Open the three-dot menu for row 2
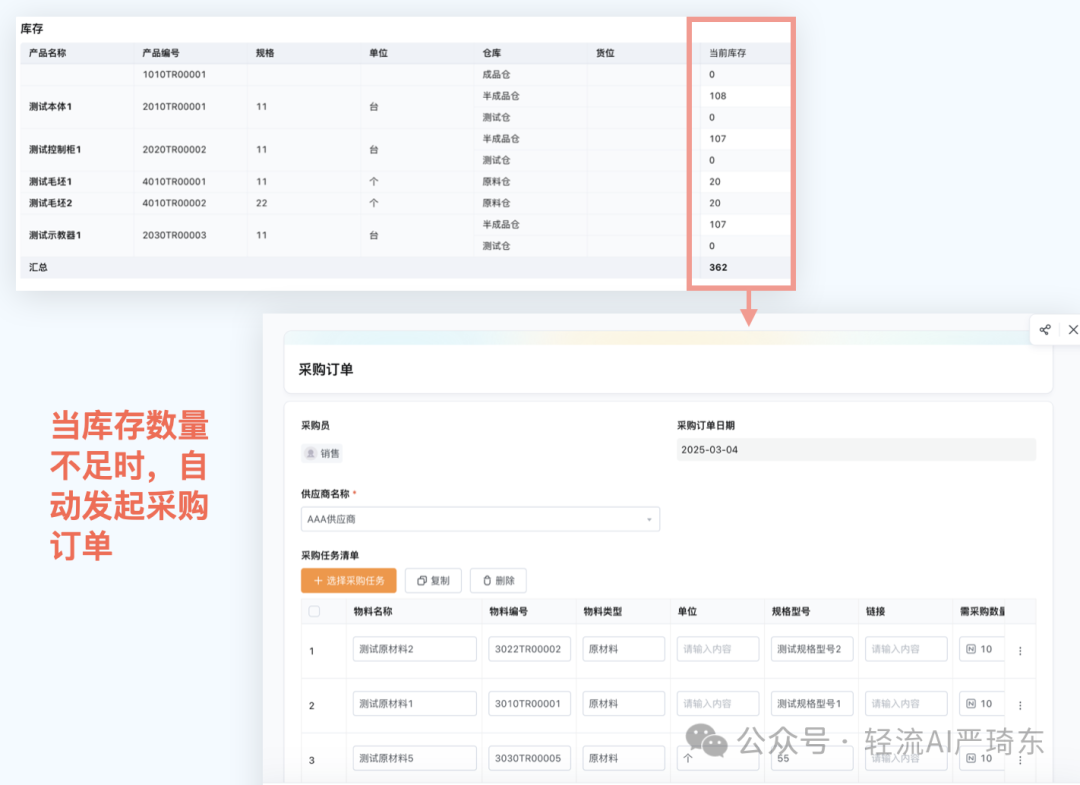 (1019, 703)
